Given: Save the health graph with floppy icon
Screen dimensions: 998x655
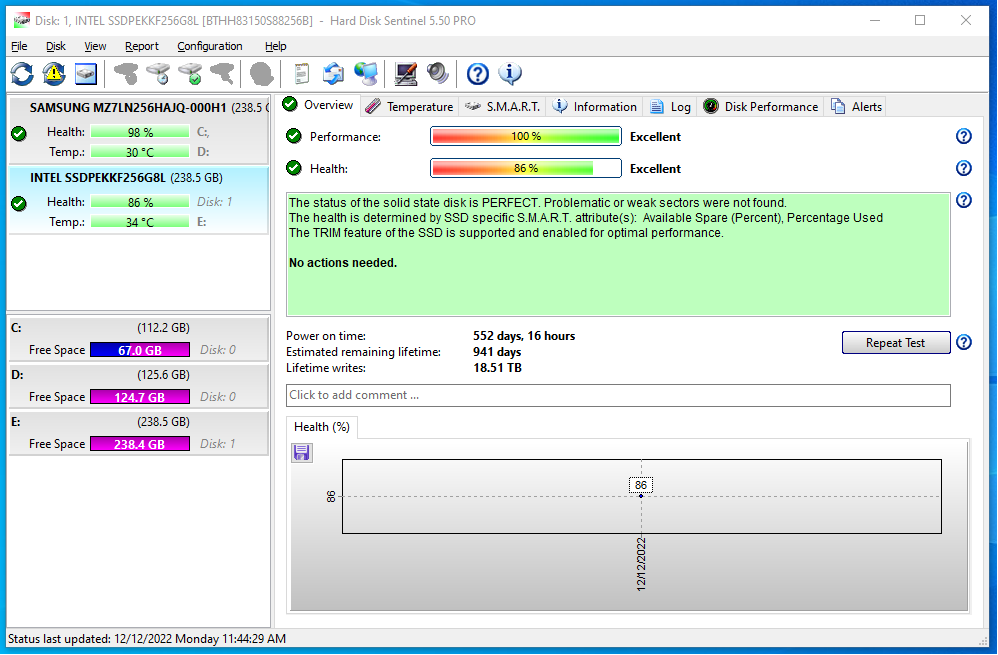Looking at the screenshot, I should 302,453.
